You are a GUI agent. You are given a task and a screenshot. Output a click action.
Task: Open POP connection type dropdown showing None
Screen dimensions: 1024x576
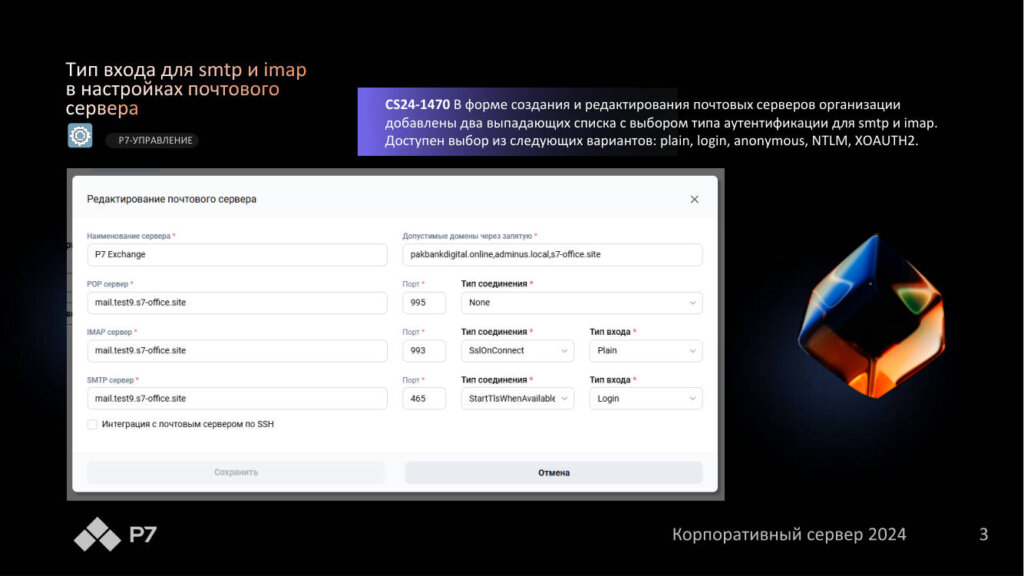point(581,303)
